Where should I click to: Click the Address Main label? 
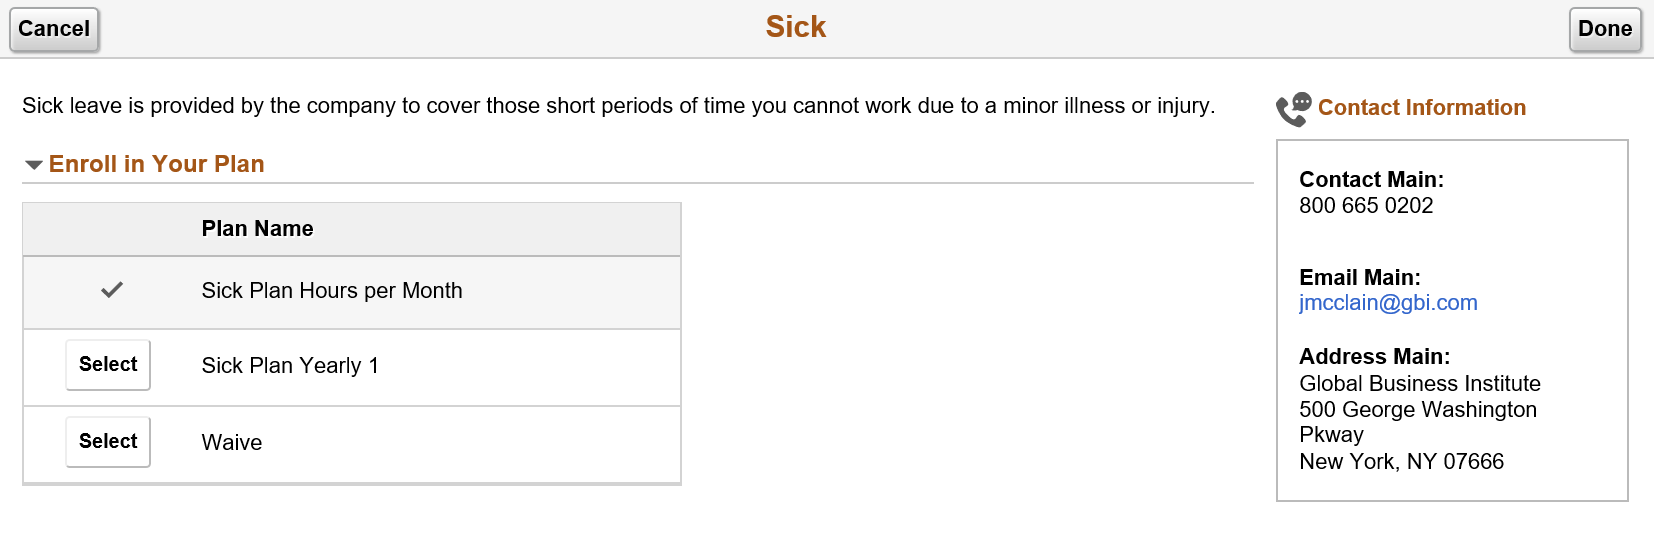pos(1374,357)
